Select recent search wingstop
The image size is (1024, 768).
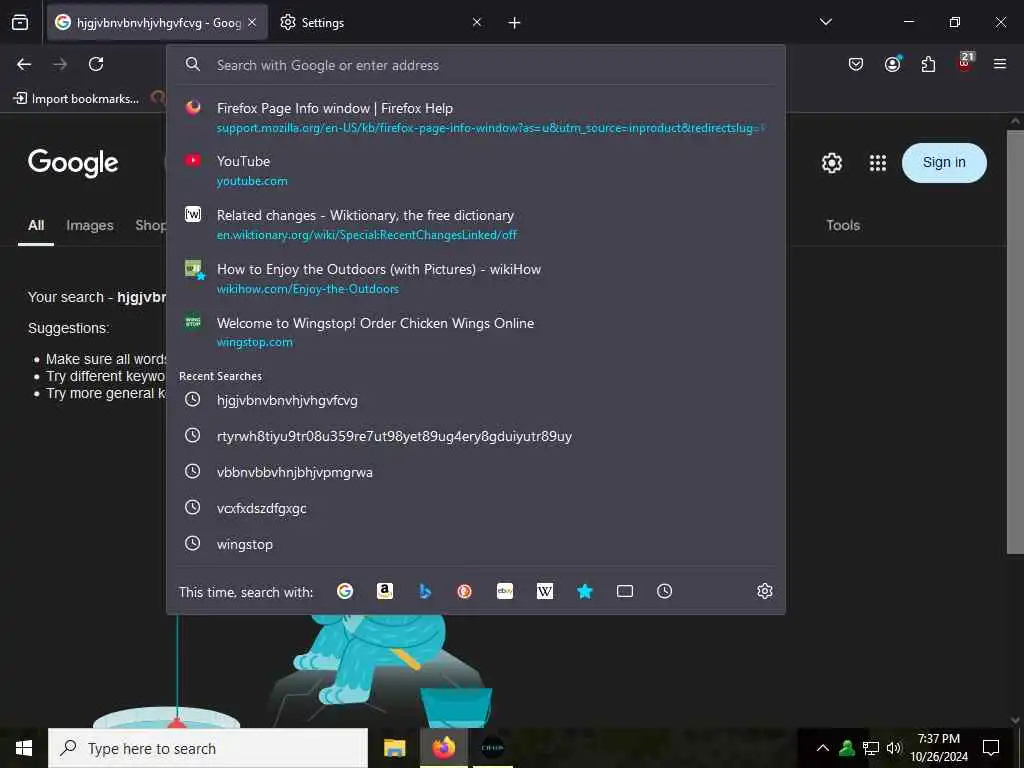(475, 543)
